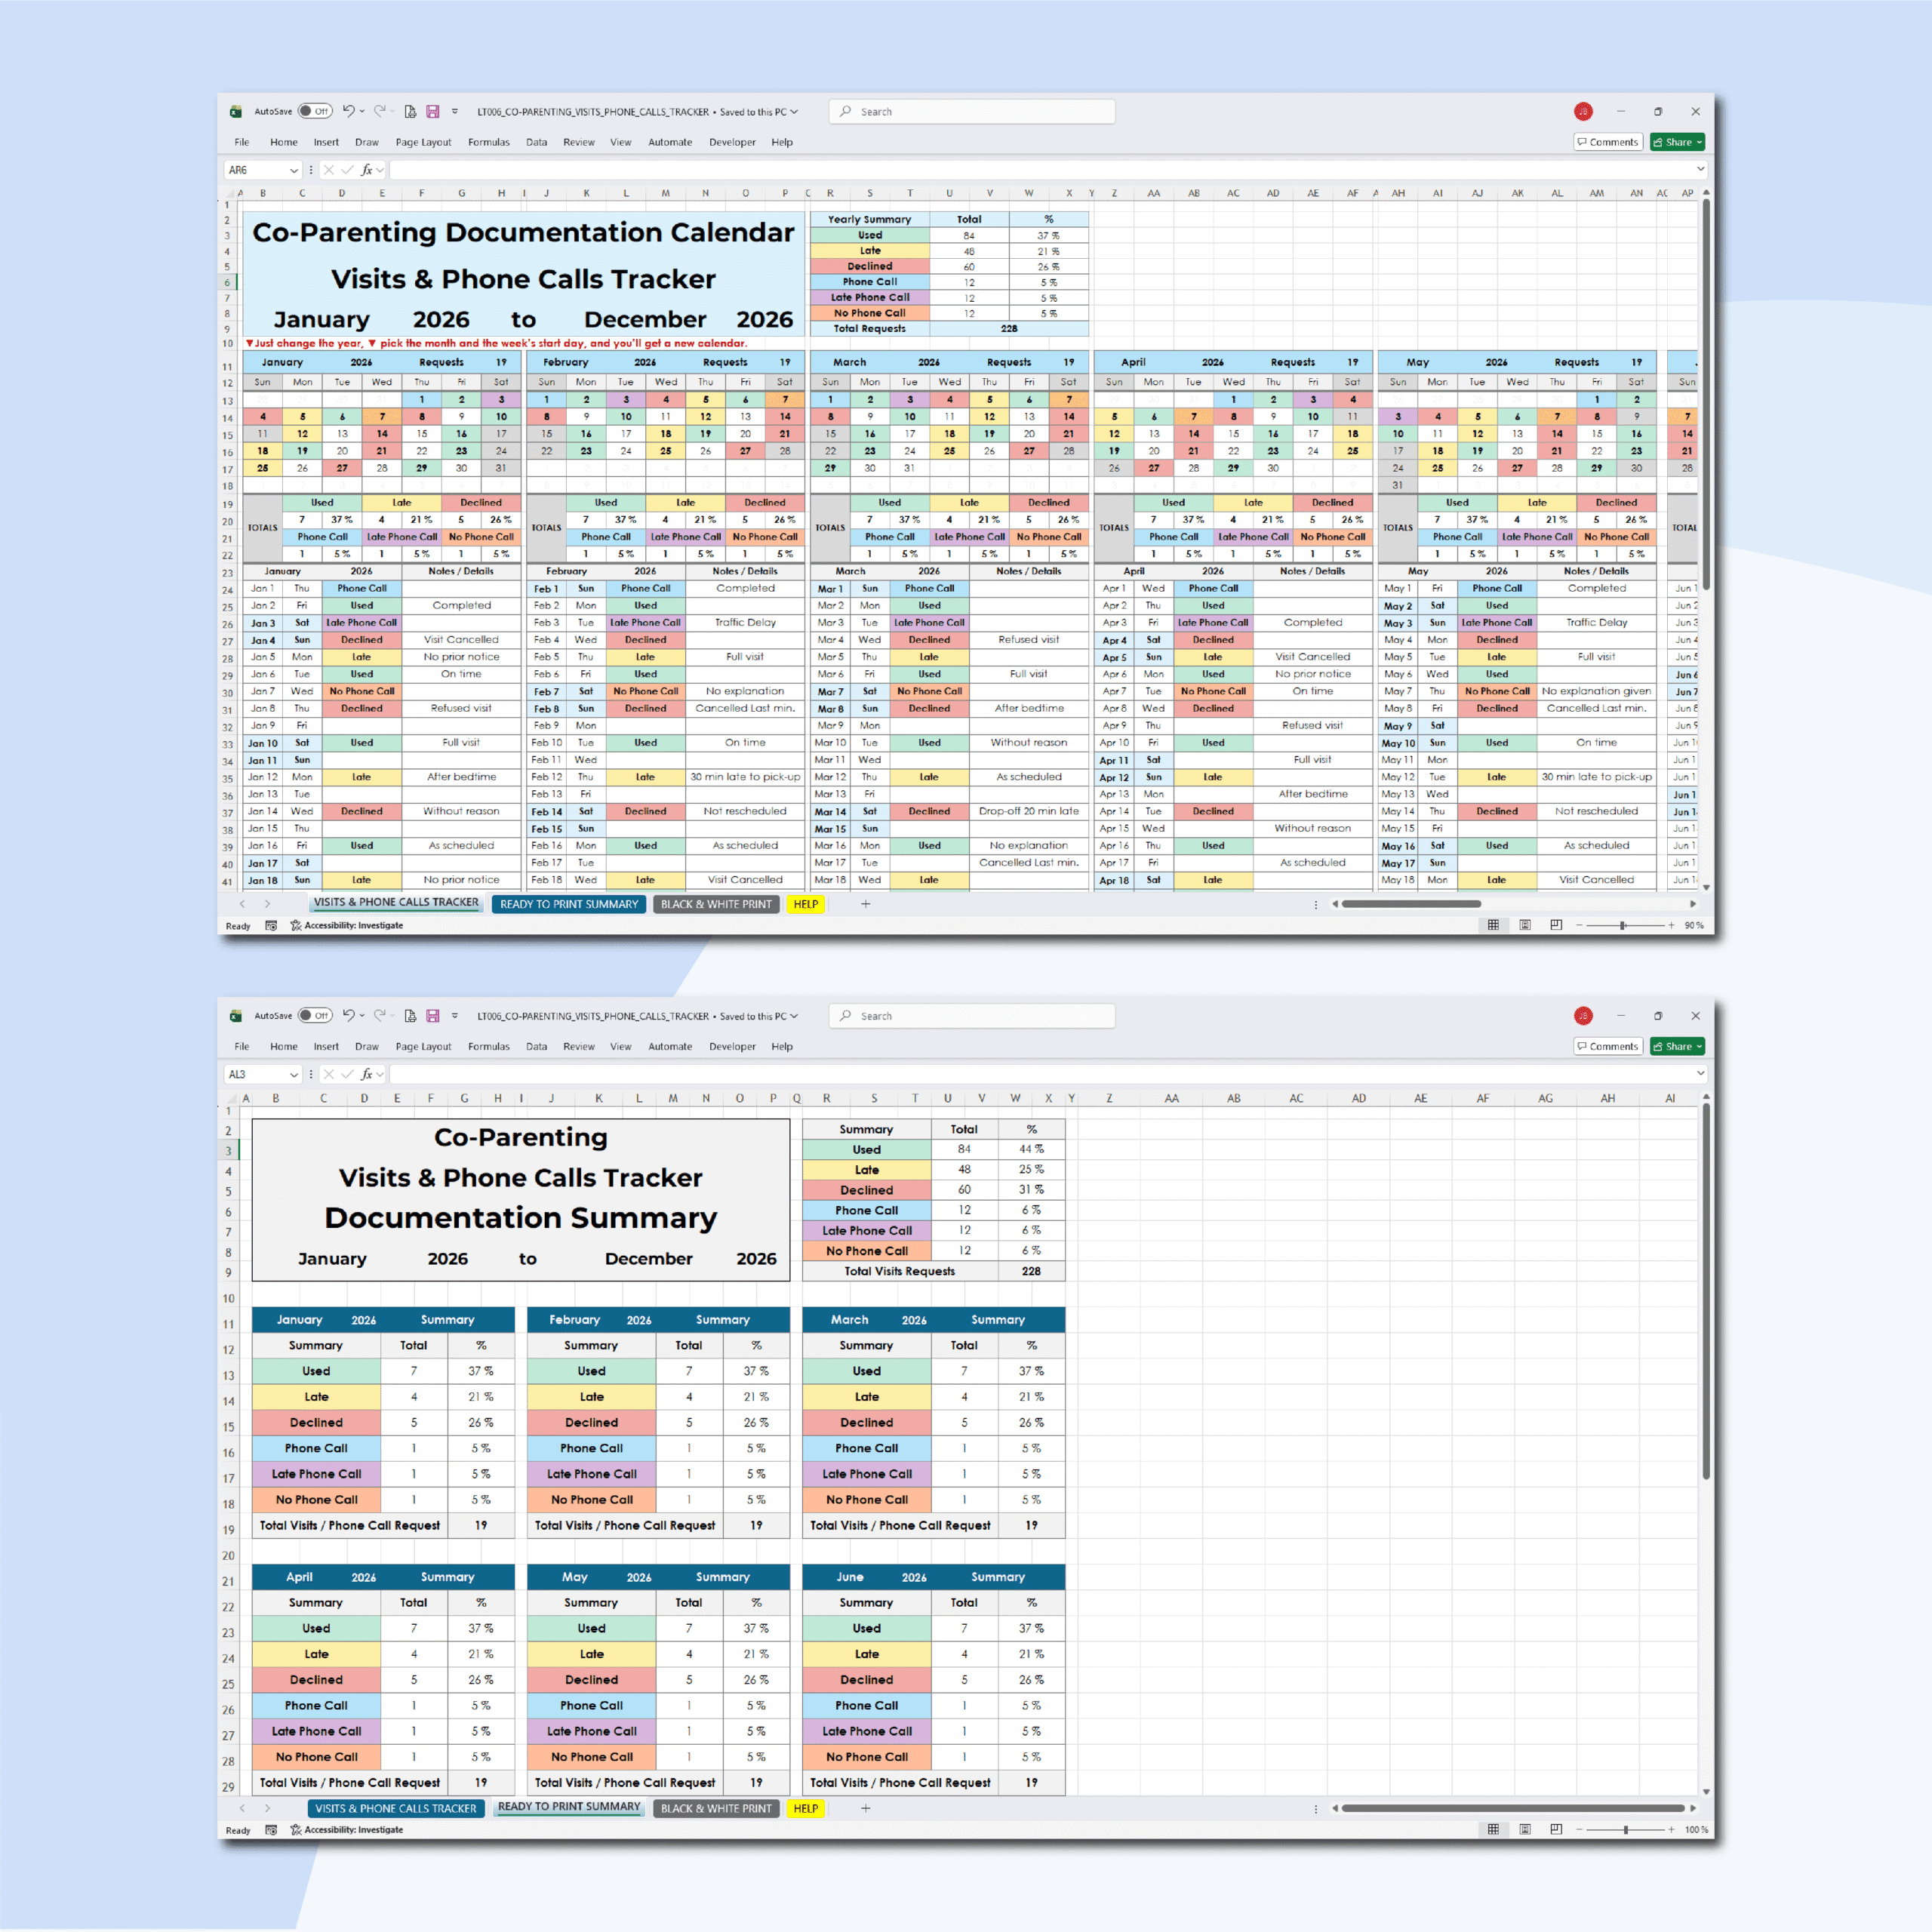Undo the last action
The height and width of the screenshot is (1932, 1932).
(x=348, y=111)
